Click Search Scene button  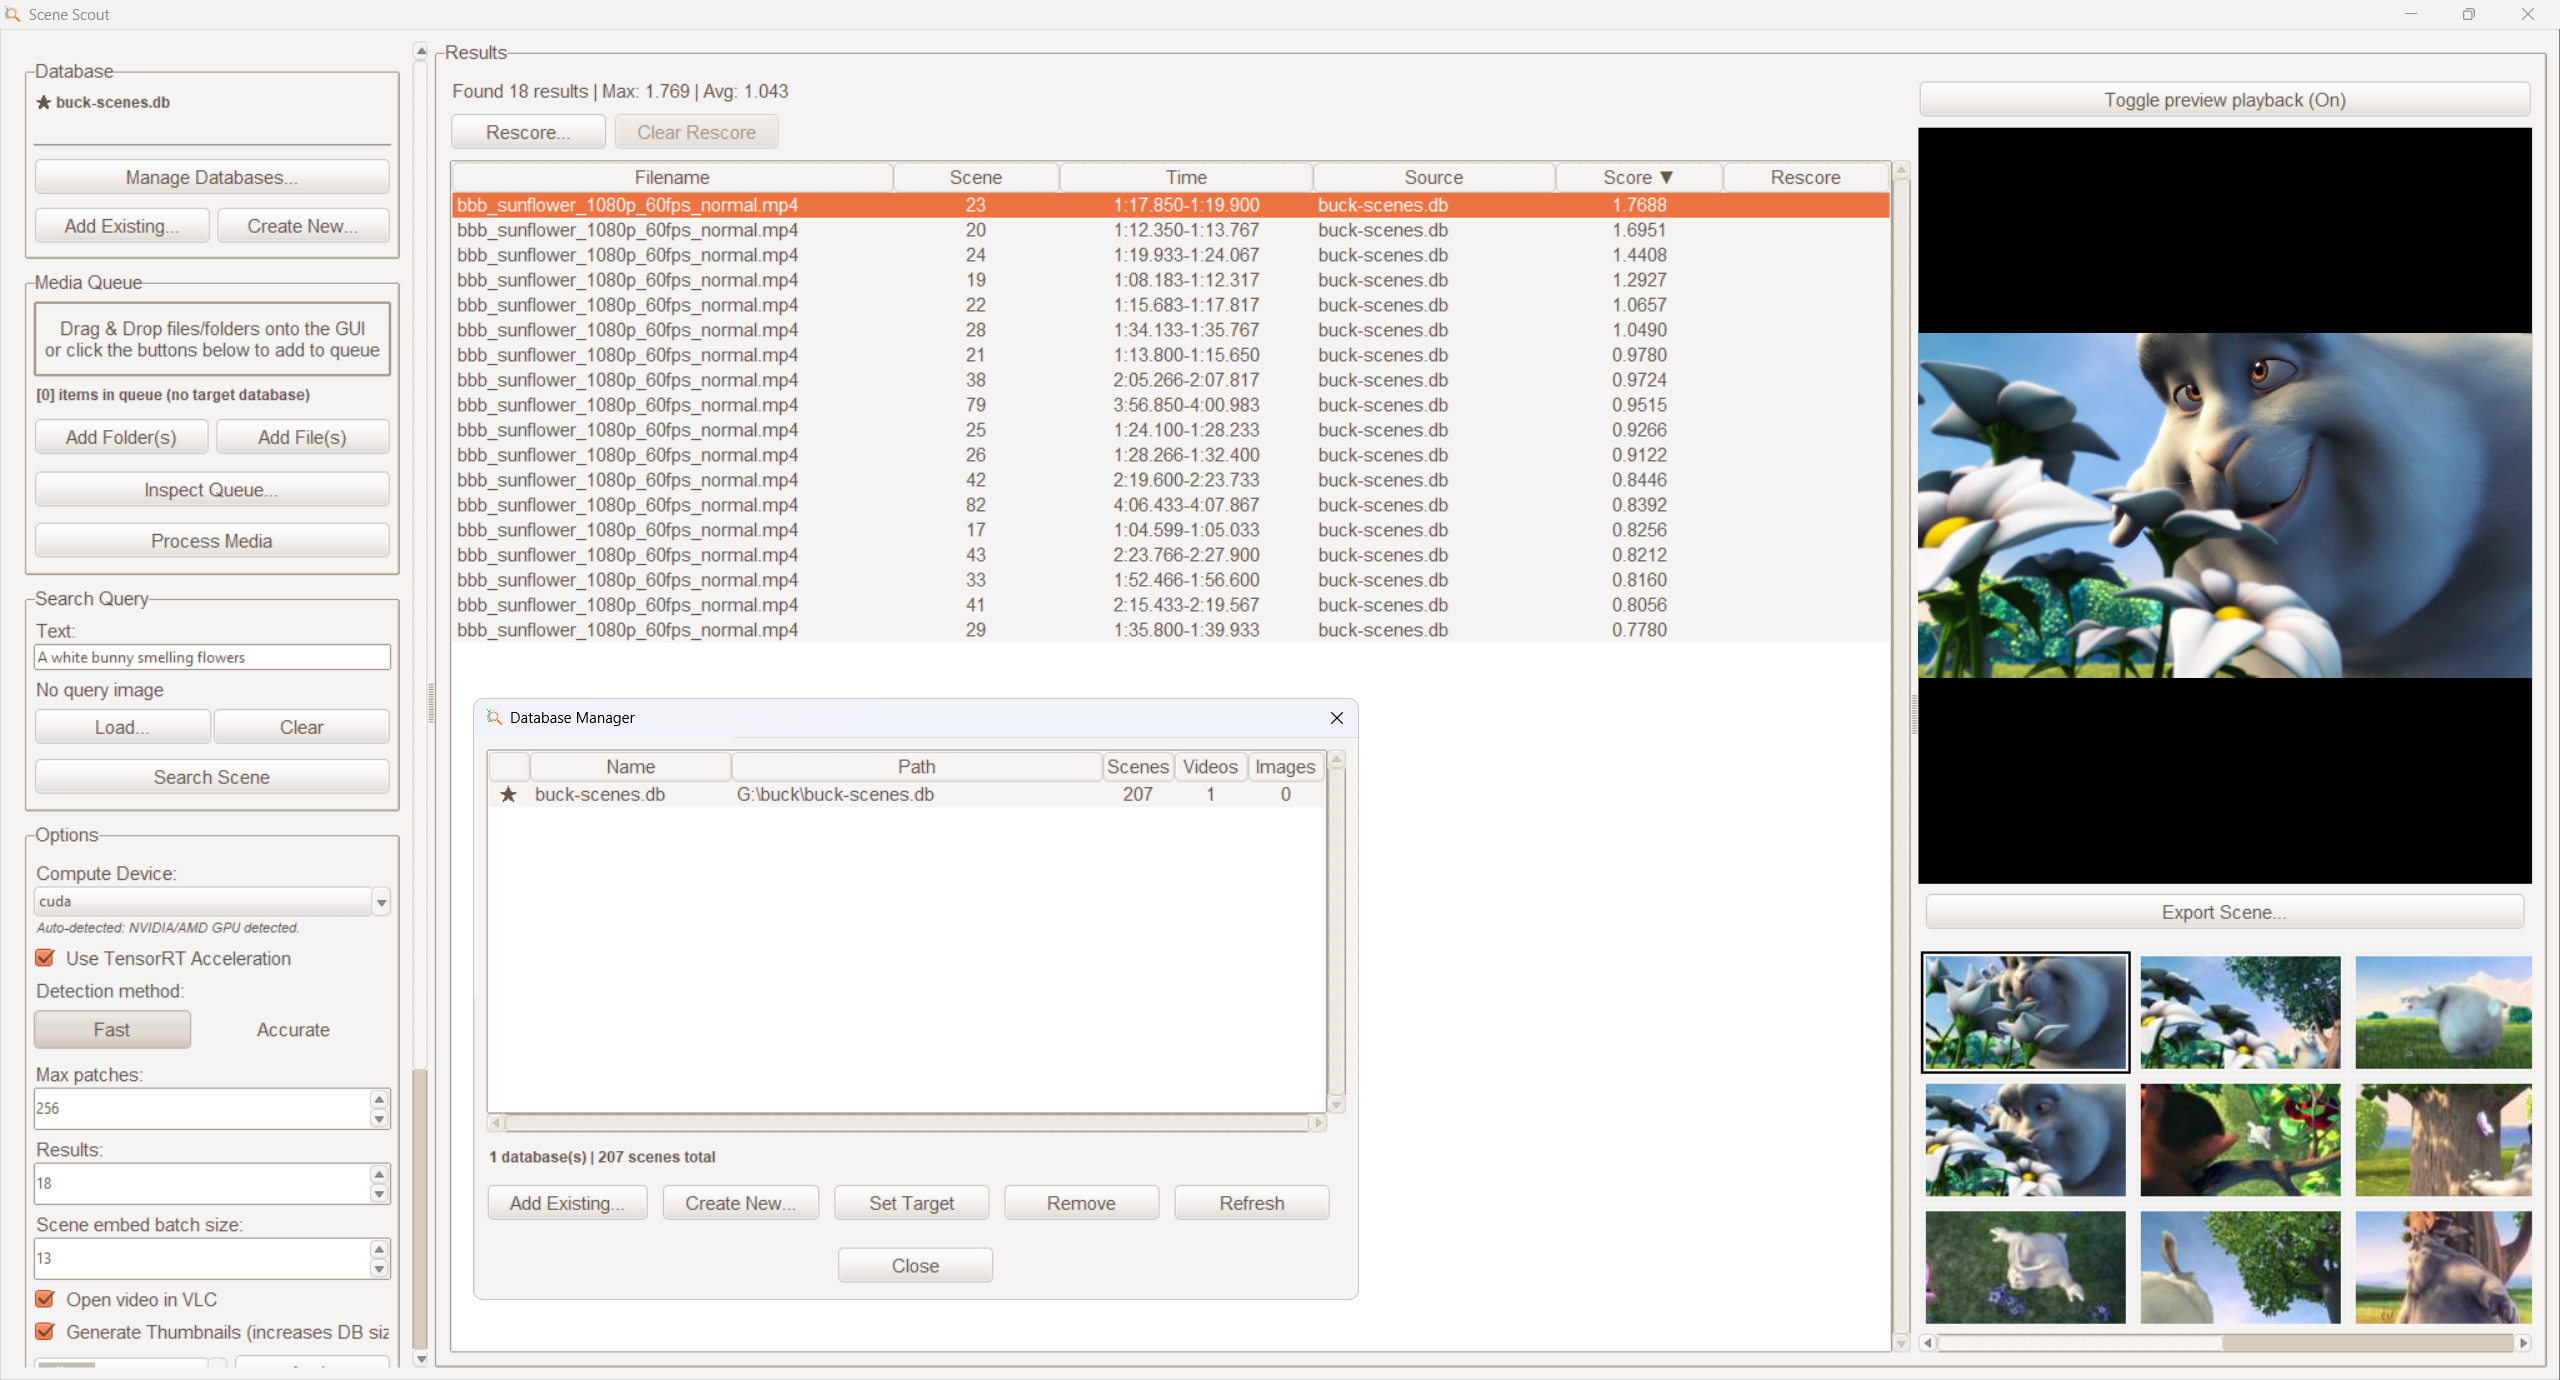point(212,777)
